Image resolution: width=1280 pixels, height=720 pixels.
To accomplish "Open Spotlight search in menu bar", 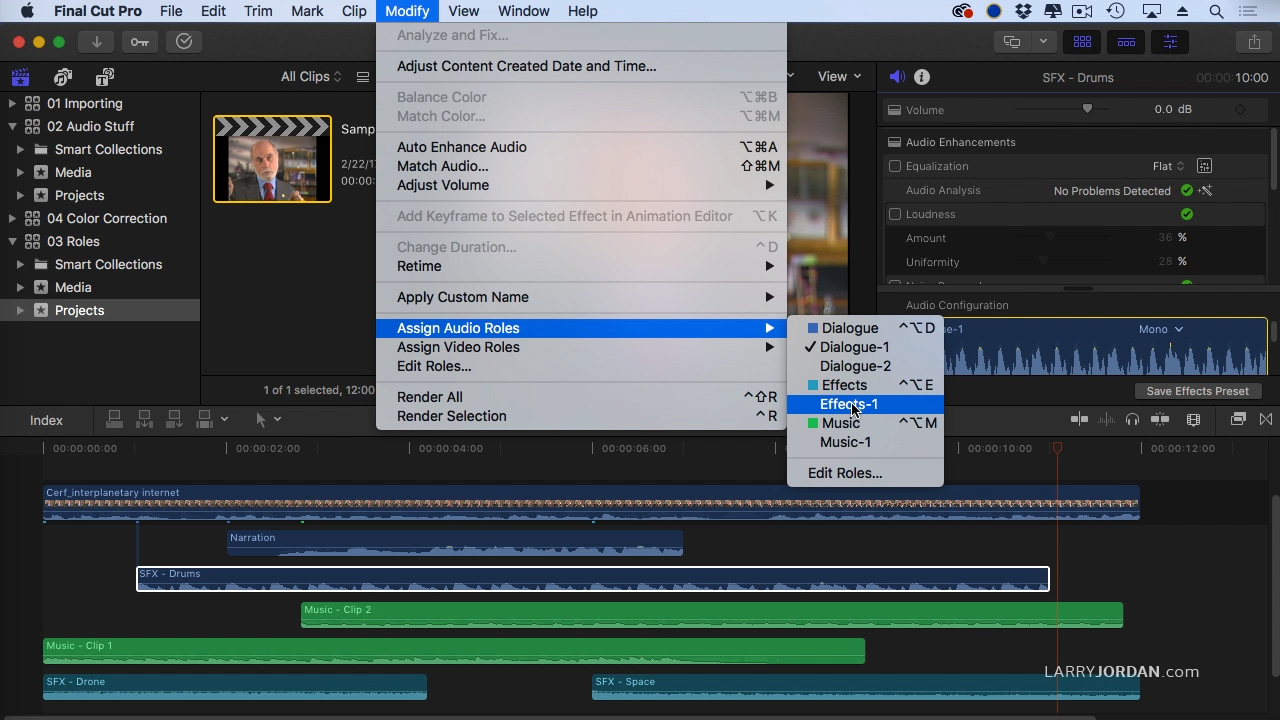I will tap(1216, 11).
